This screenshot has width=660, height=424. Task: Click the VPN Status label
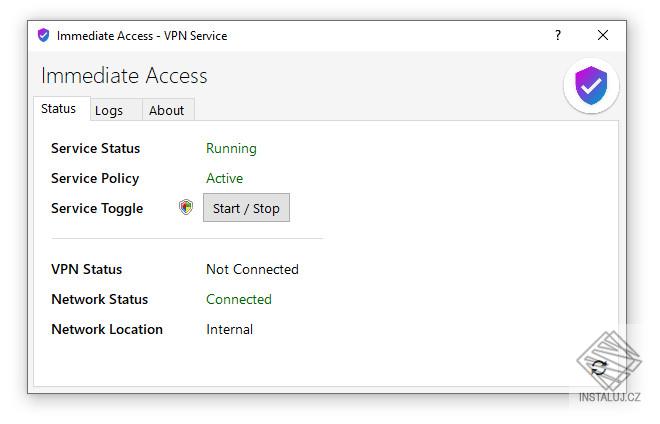coord(86,269)
